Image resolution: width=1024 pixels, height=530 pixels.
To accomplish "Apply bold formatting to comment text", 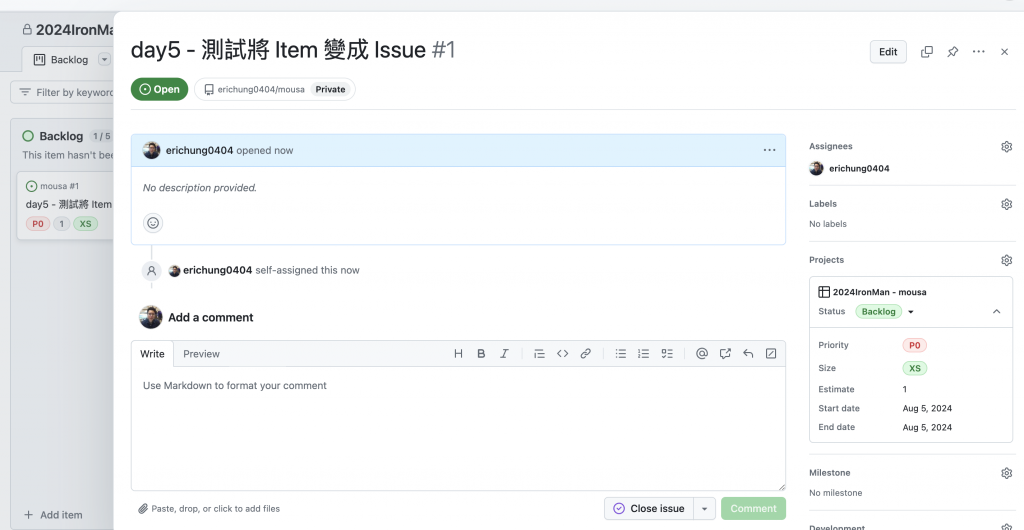I will pos(481,354).
